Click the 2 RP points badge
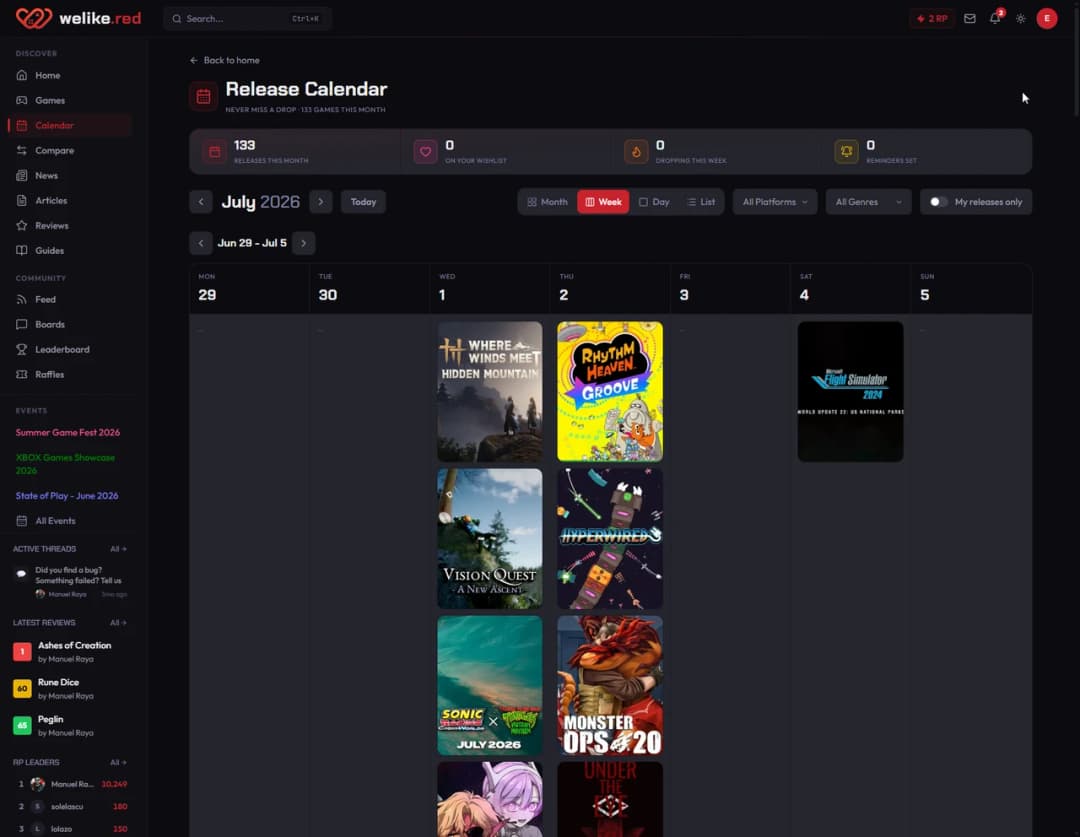1080x837 pixels. click(931, 19)
